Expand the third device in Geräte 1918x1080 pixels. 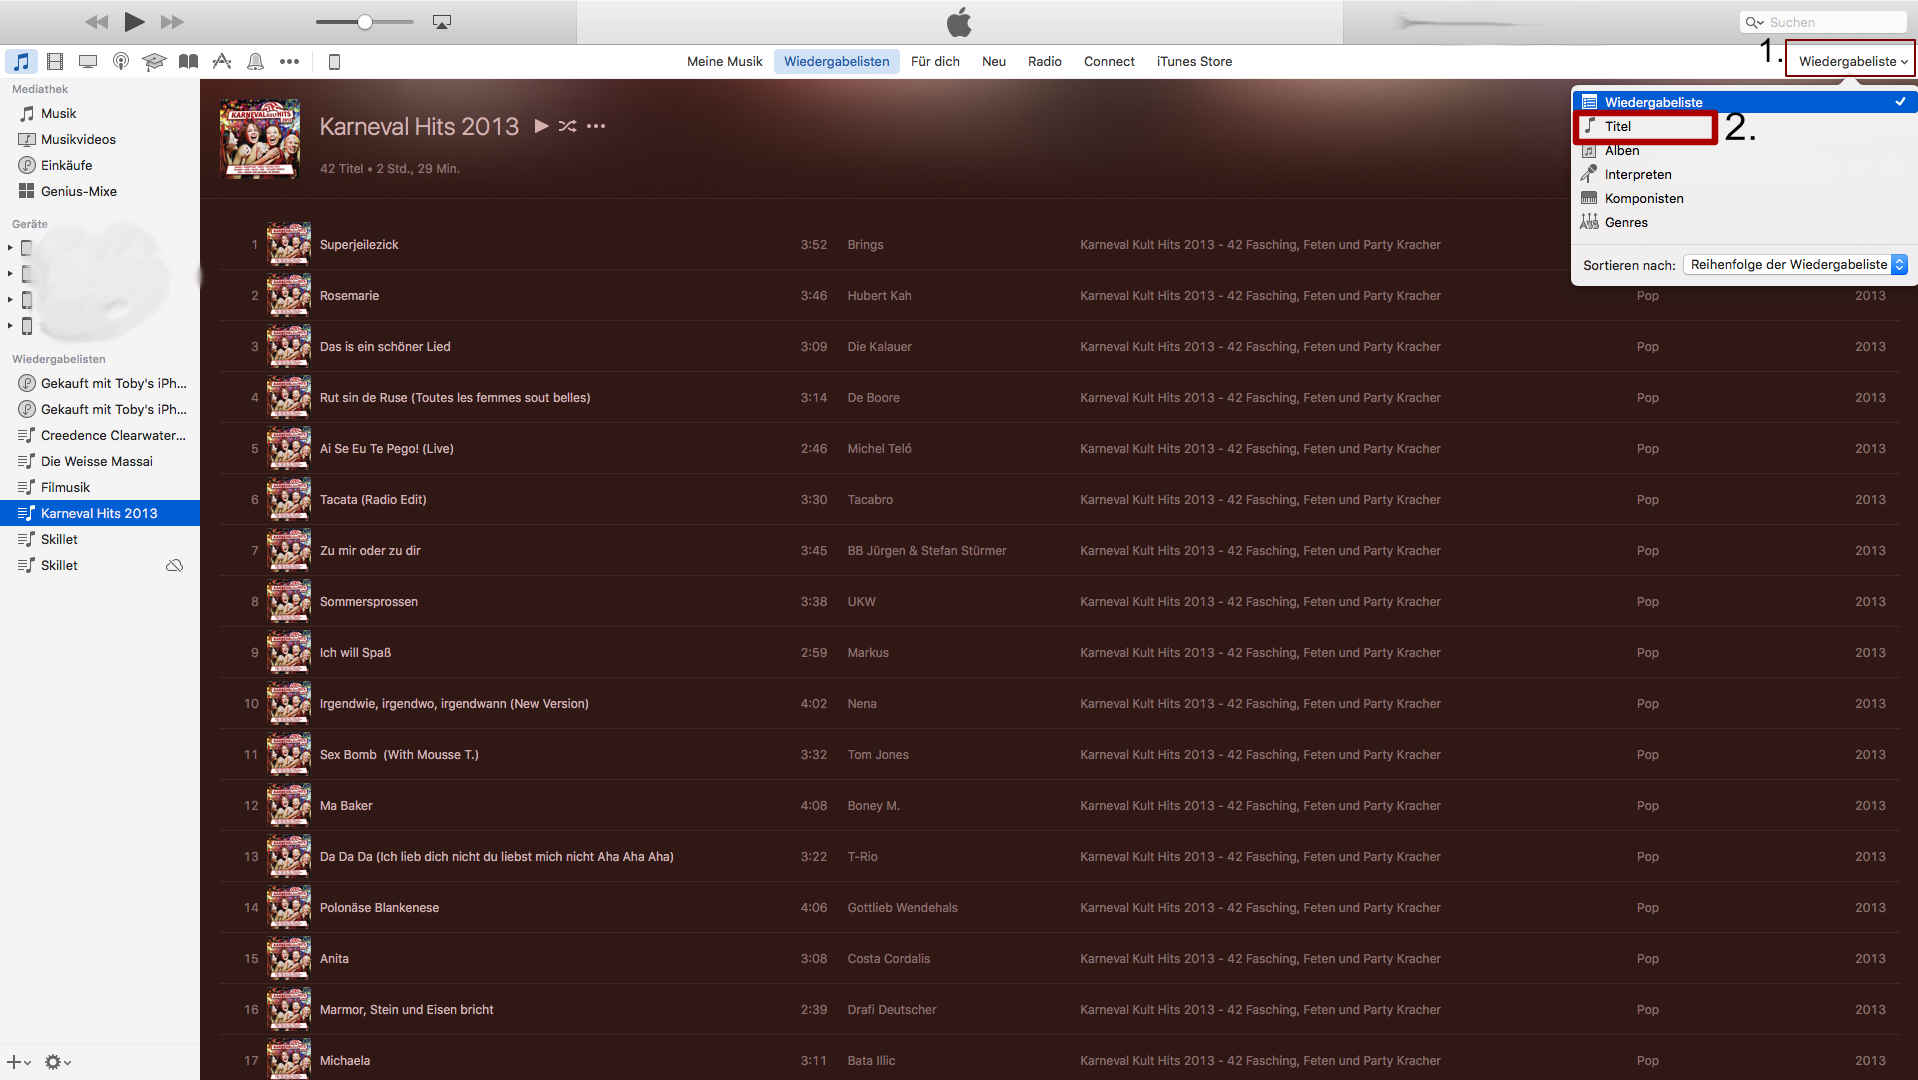[x=10, y=299]
